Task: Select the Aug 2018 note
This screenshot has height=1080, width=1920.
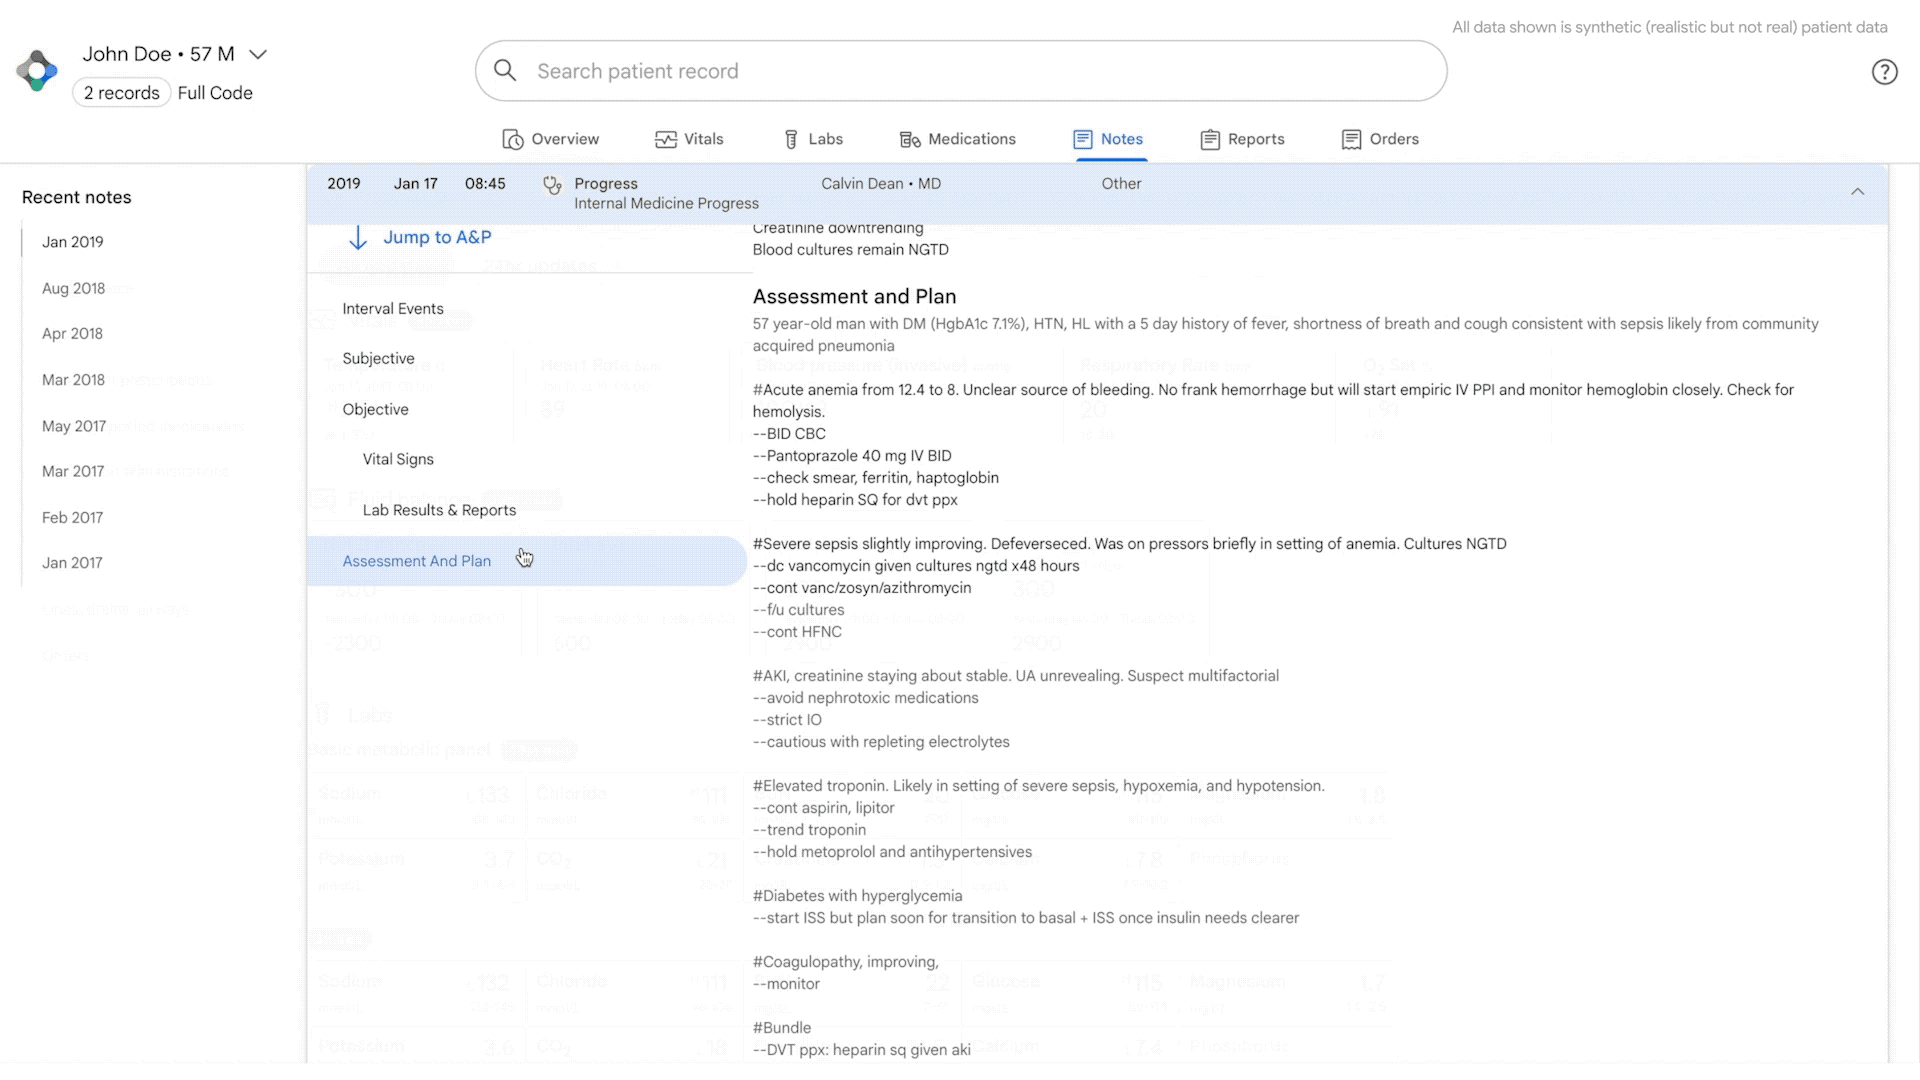Action: pos(74,287)
